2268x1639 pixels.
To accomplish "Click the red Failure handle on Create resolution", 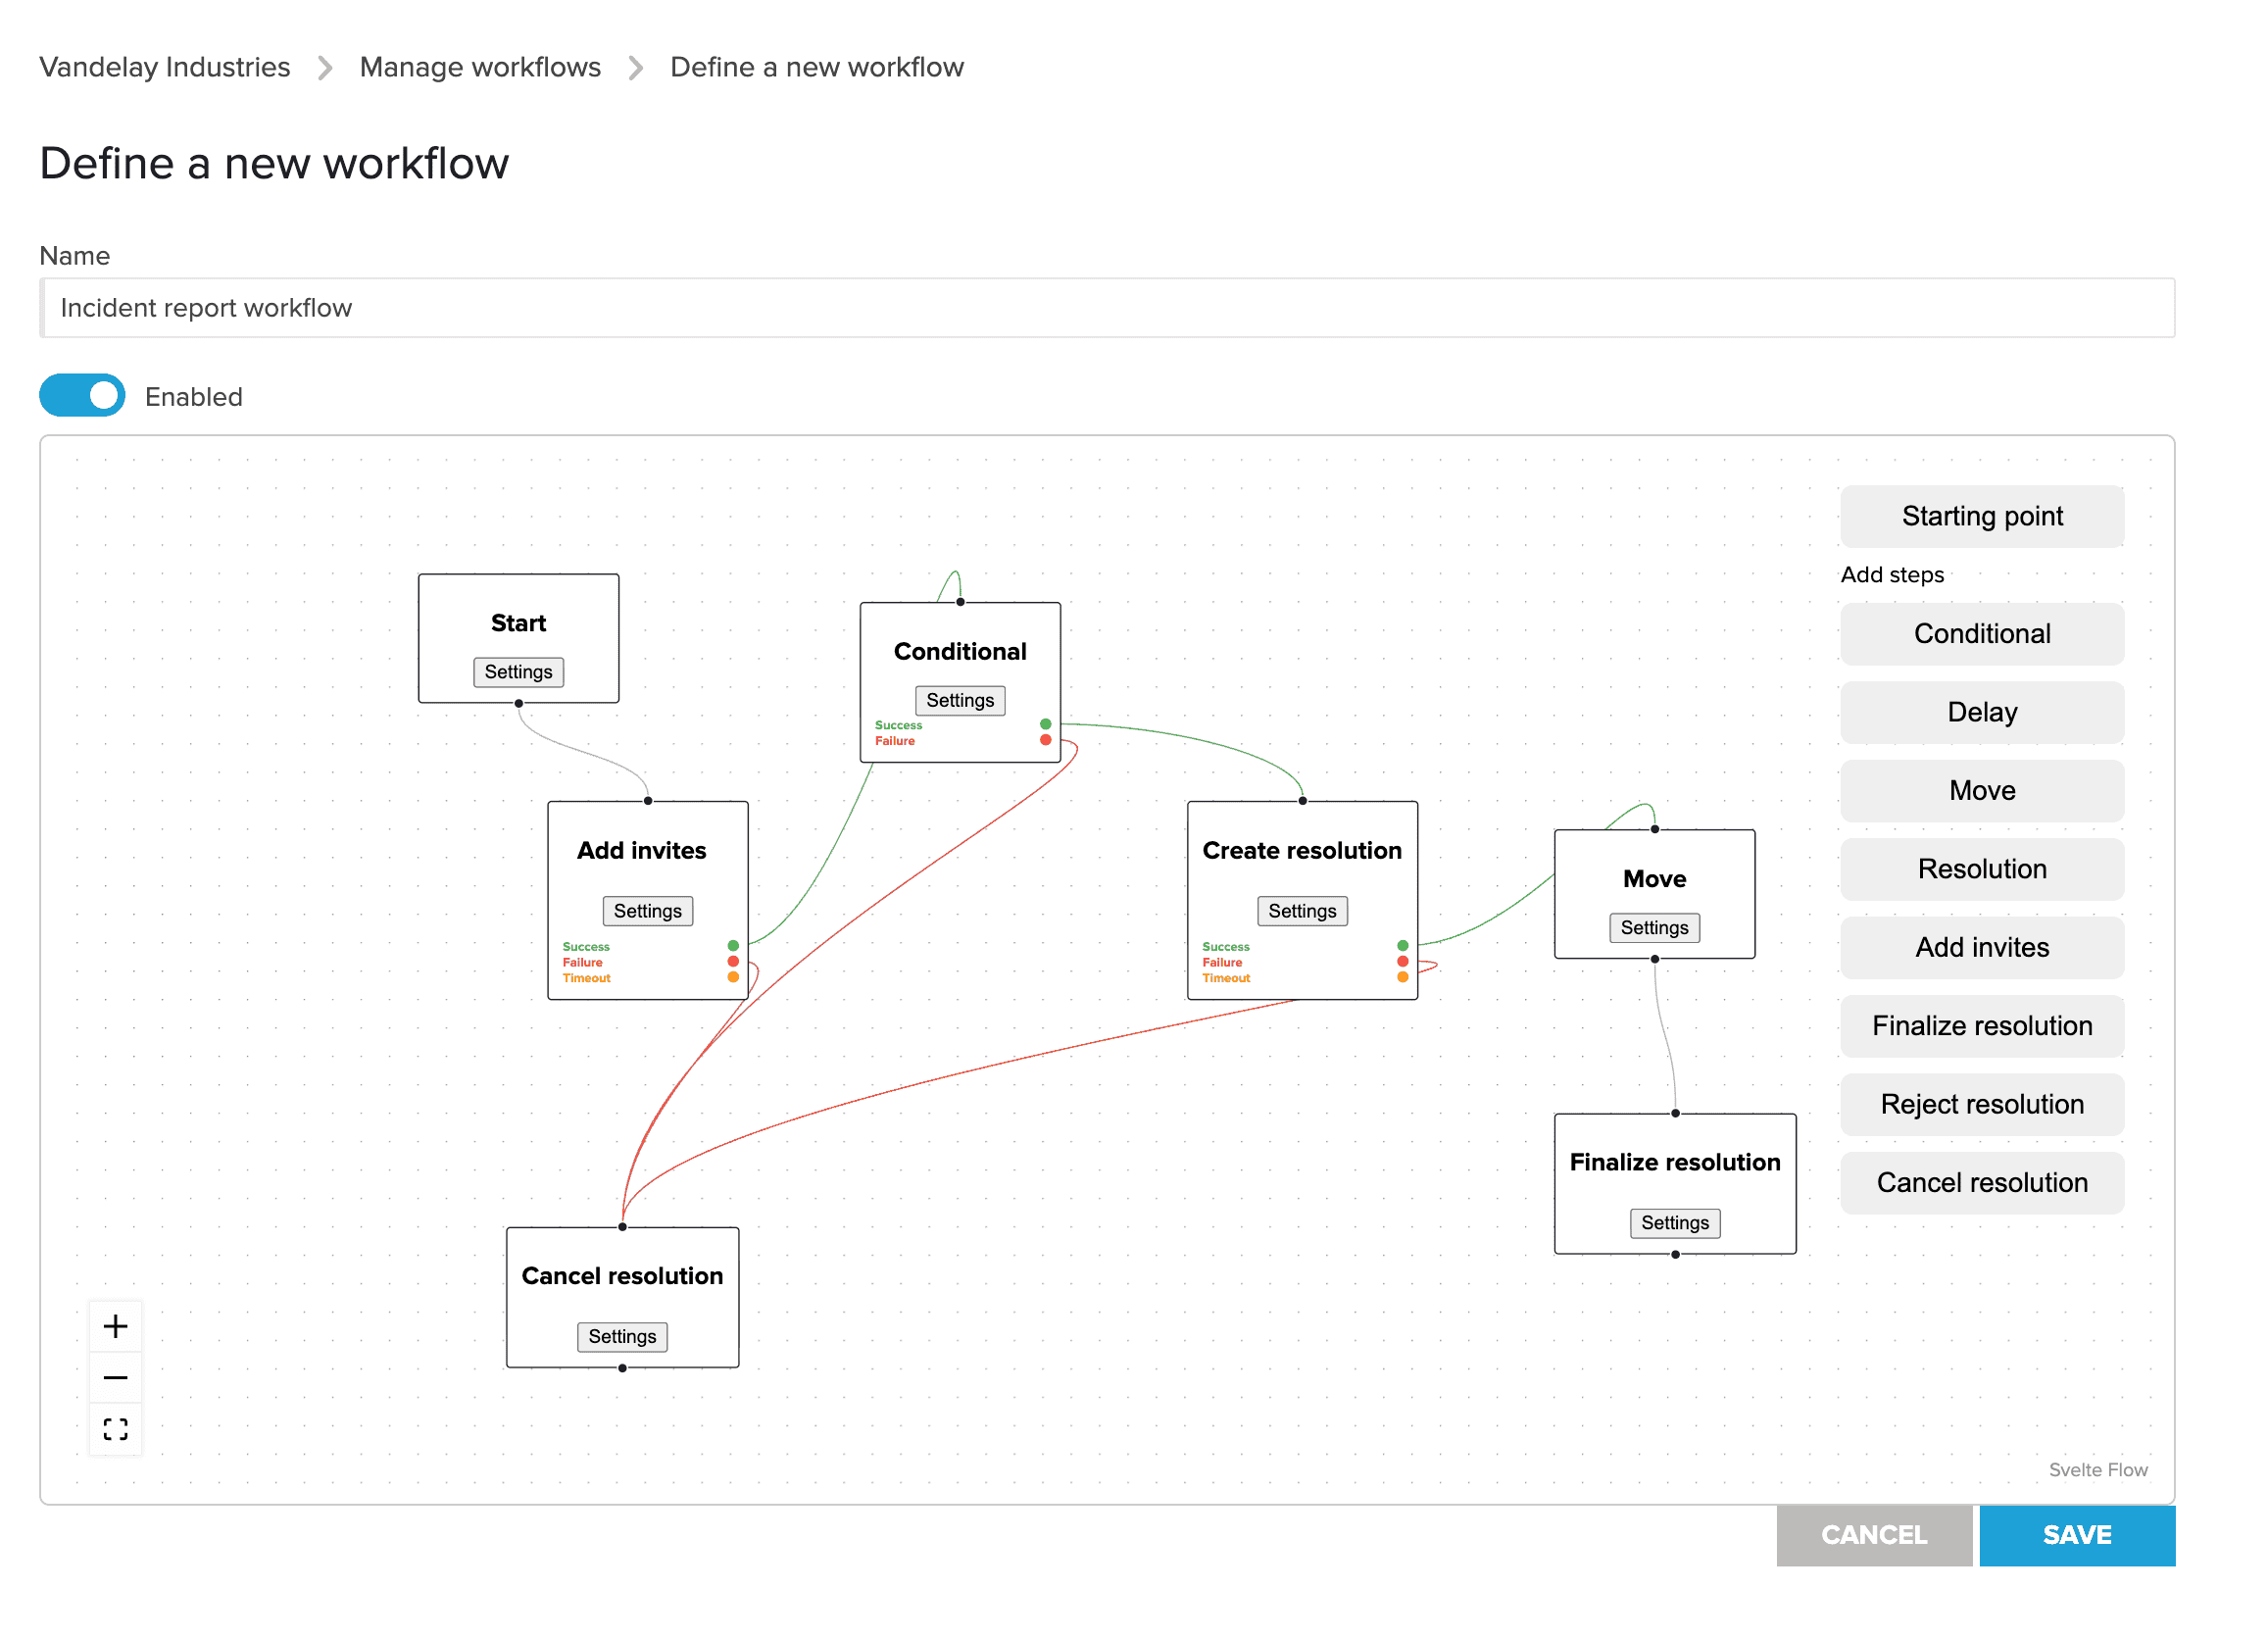I will (1402, 961).
